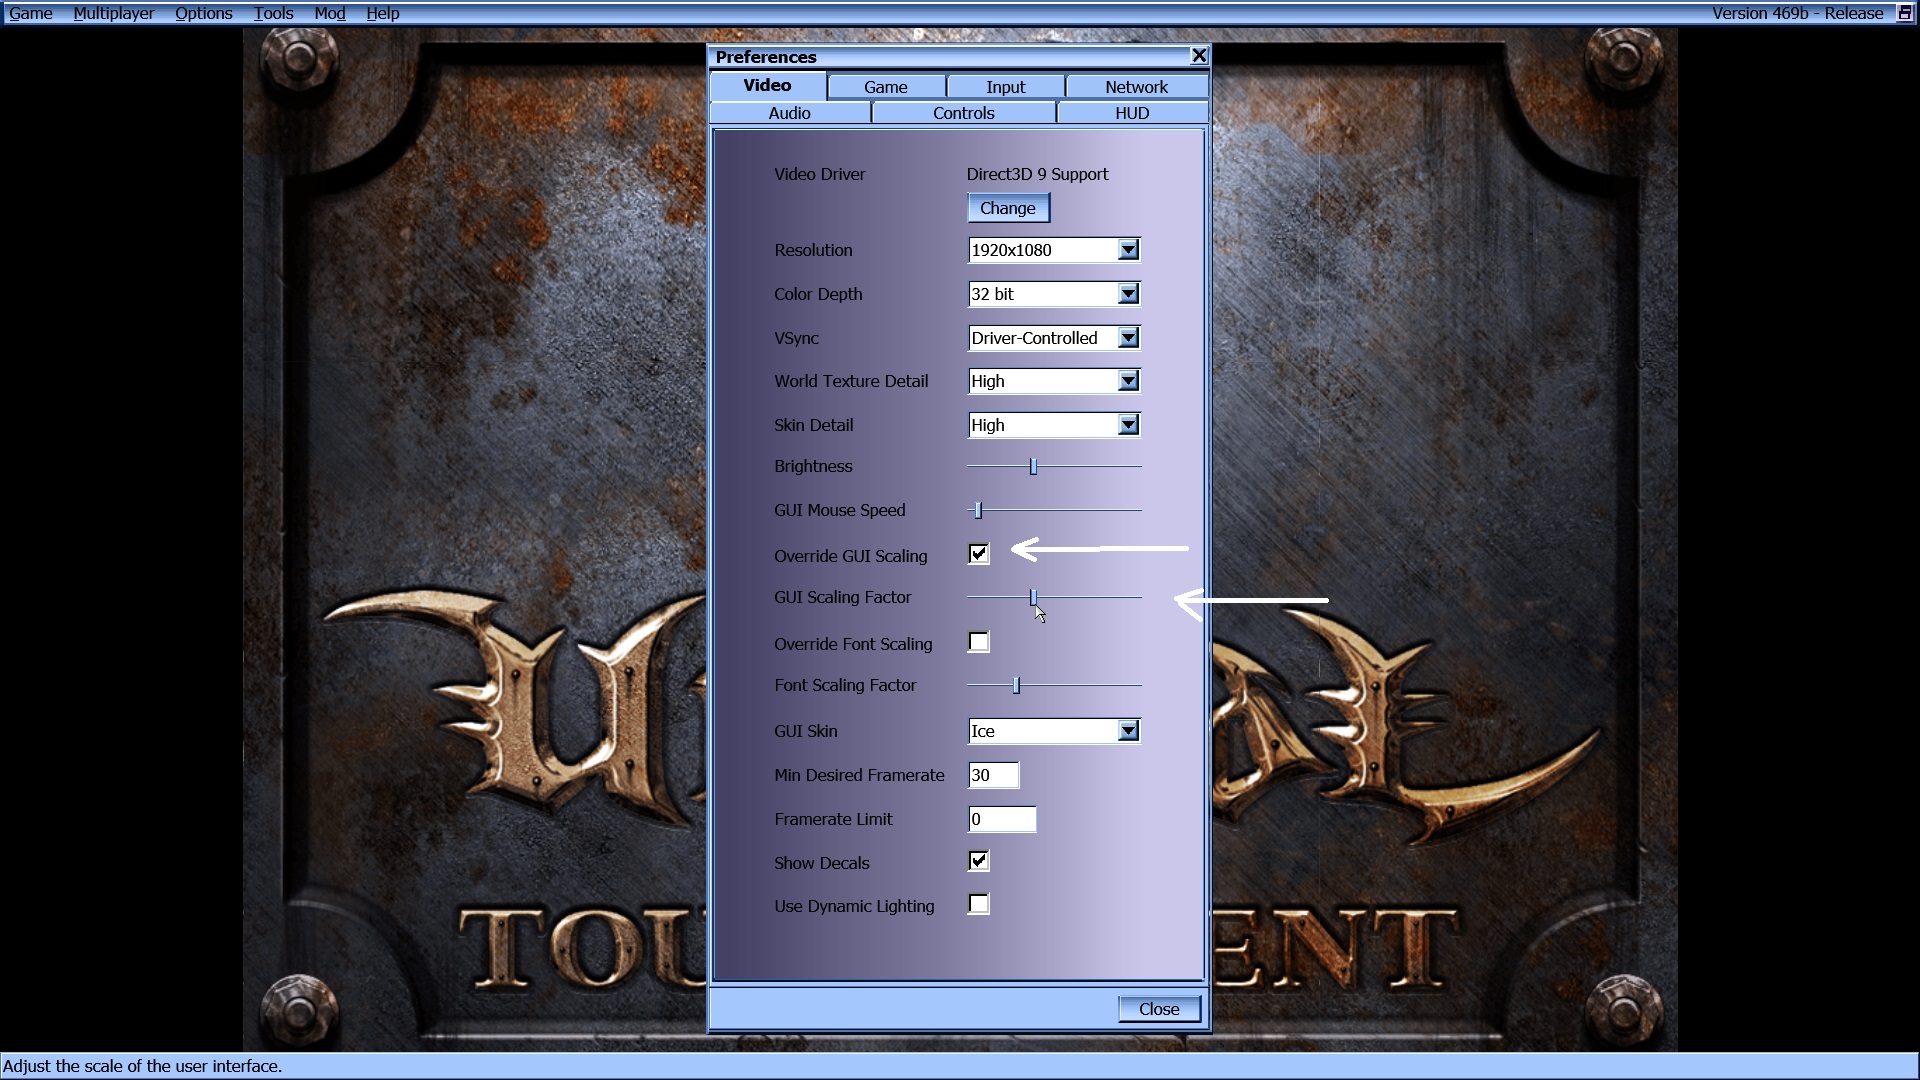Adjust the Brightness slider
This screenshot has width=1920, height=1080.
(1033, 465)
